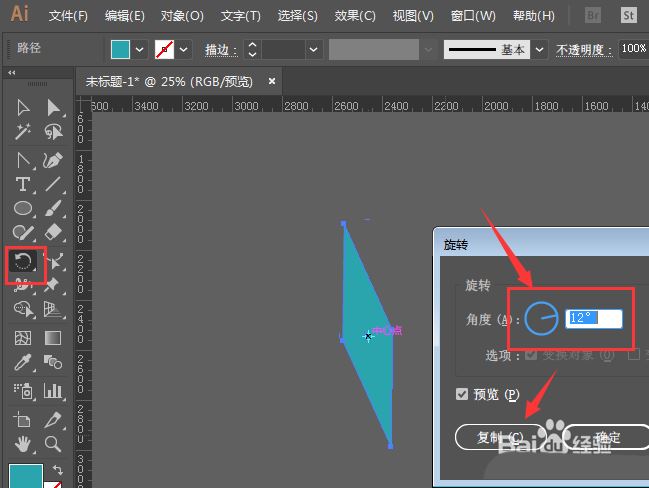Select the Pen tool
The width and height of the screenshot is (649, 488).
pyautogui.click(x=23, y=160)
